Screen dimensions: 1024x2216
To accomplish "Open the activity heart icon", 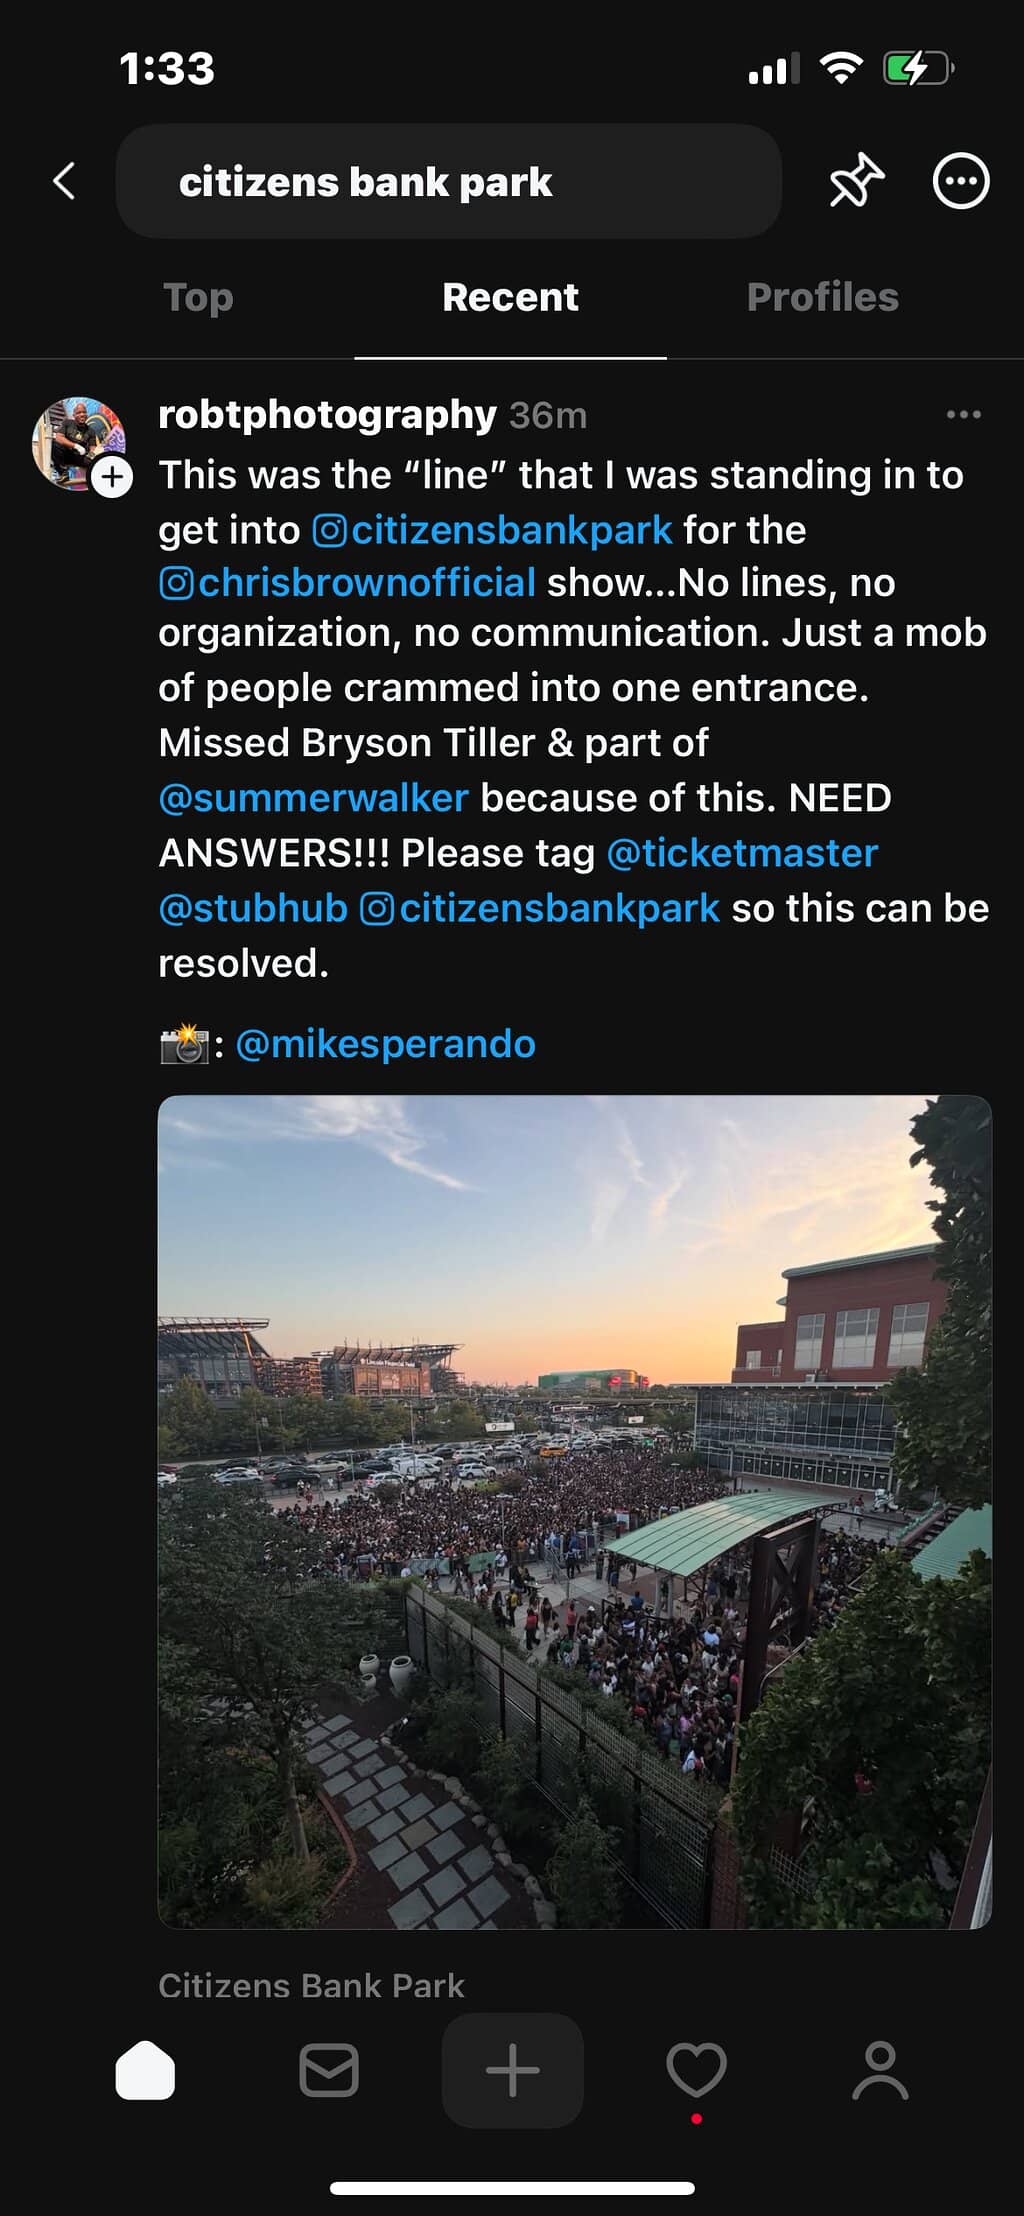I will click(696, 2069).
